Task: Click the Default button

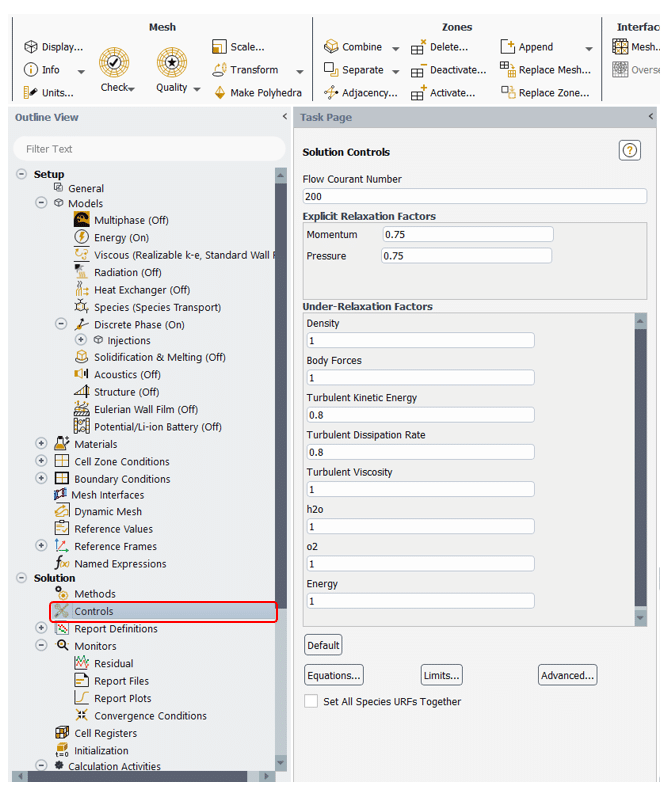Action: pyautogui.click(x=323, y=645)
